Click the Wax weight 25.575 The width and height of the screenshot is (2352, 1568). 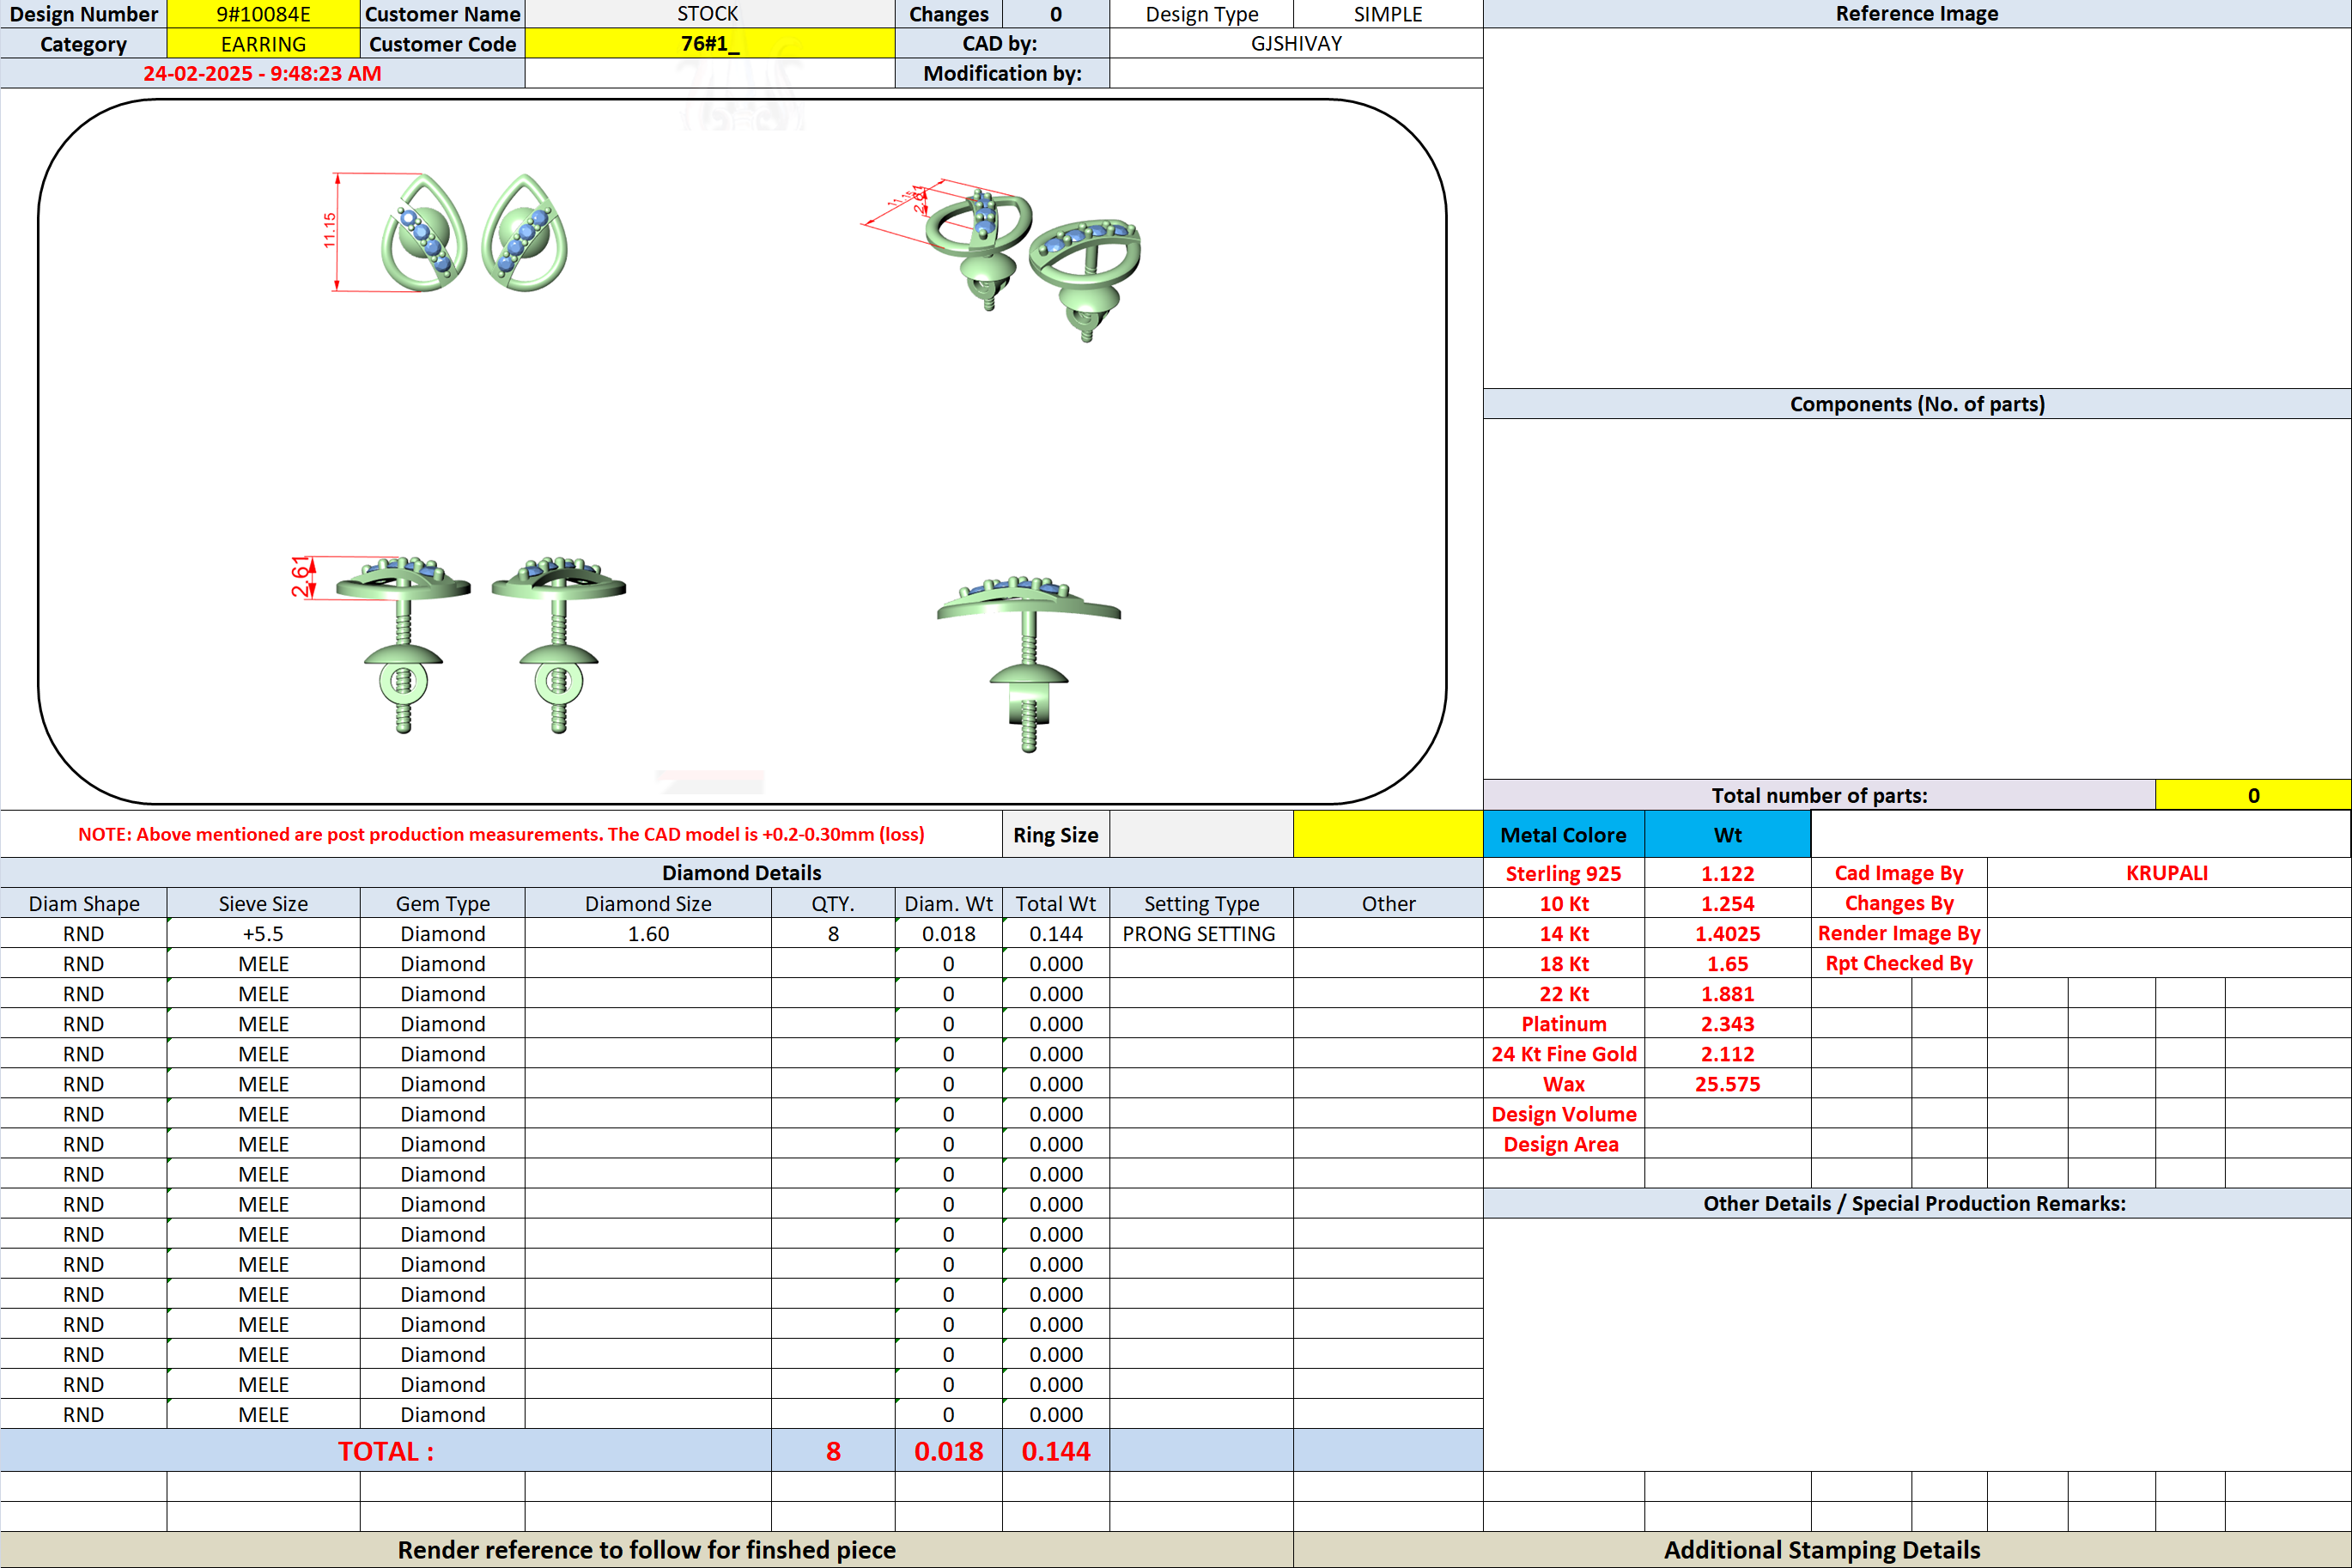pos(1727,1083)
